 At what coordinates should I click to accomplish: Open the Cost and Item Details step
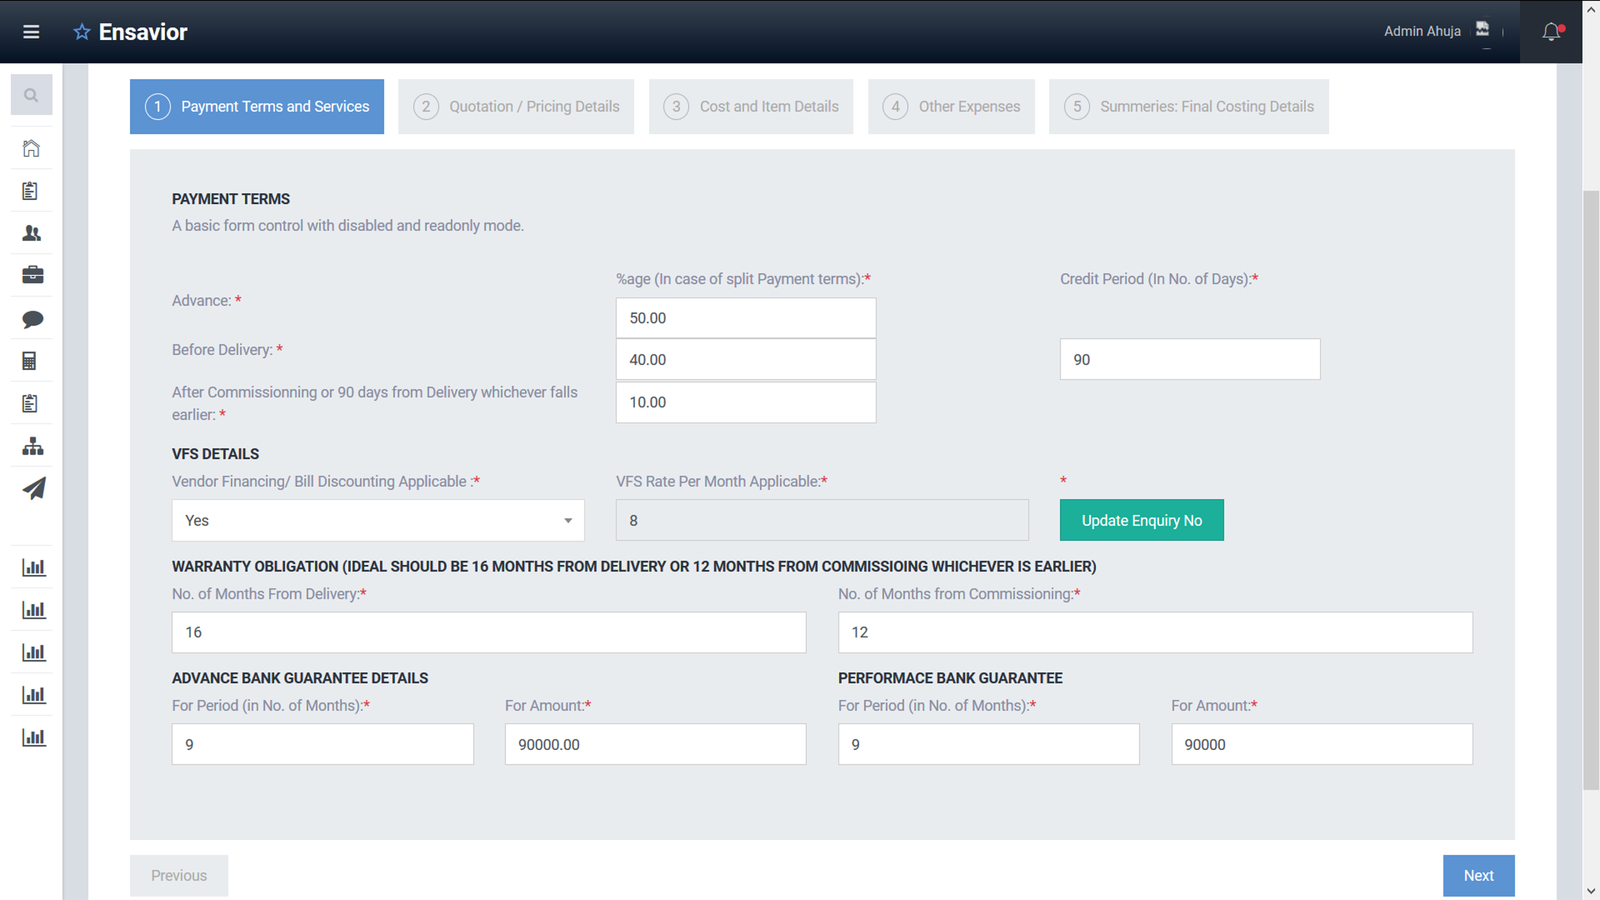coord(751,106)
